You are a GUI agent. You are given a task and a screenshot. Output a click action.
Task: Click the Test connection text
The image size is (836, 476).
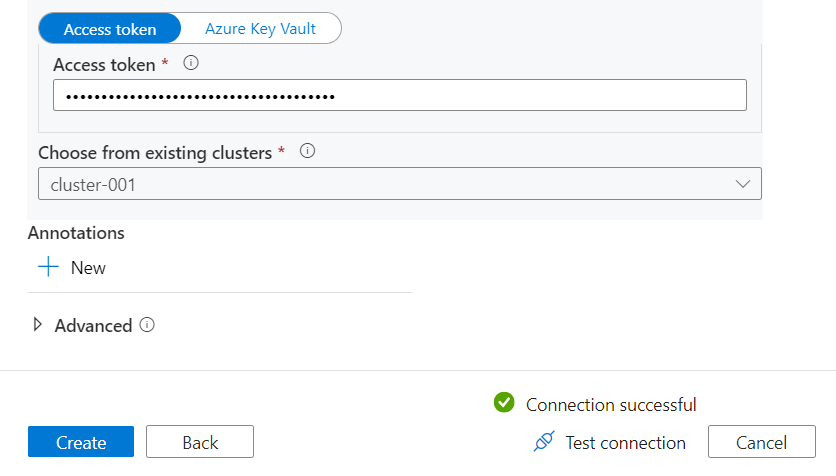pos(625,443)
